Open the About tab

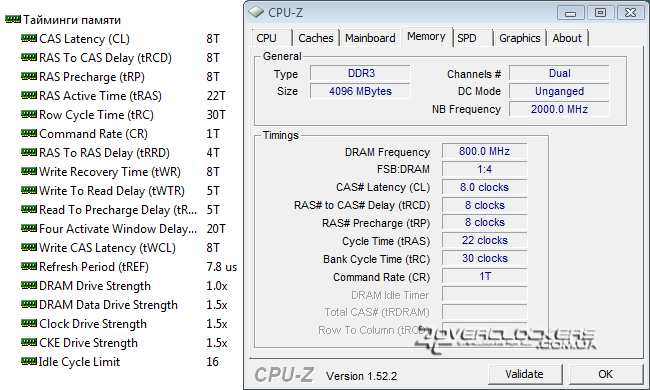click(x=567, y=38)
